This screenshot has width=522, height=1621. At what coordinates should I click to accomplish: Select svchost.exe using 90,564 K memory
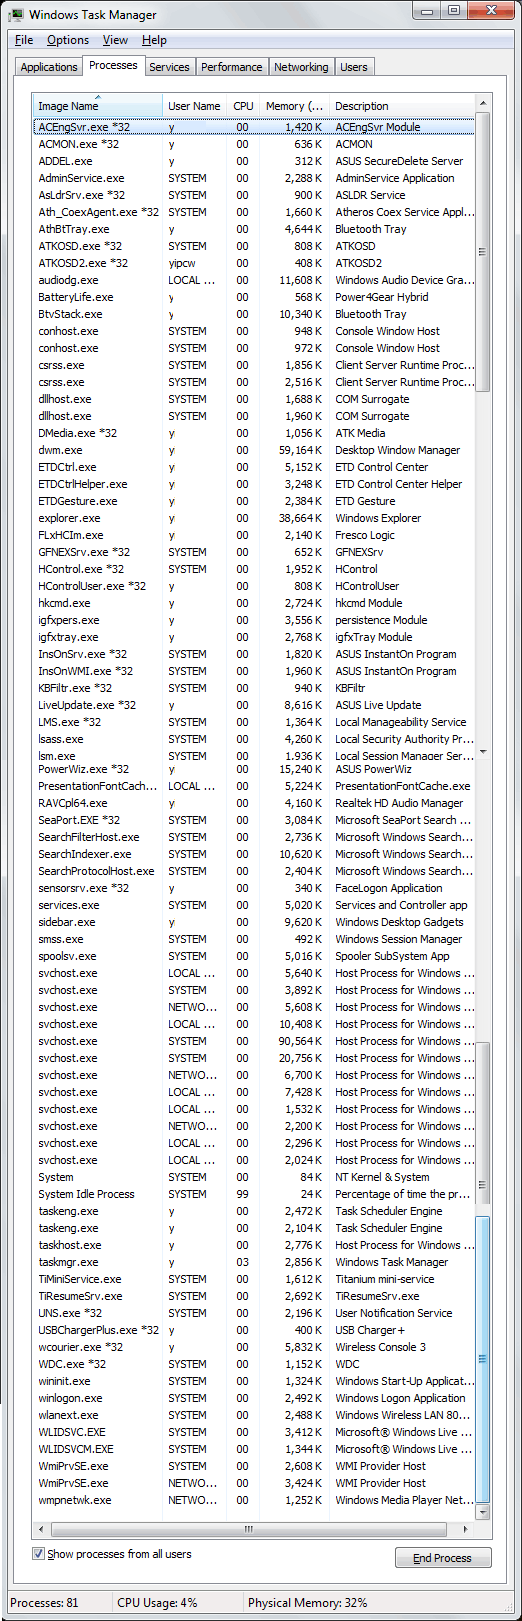(x=254, y=1041)
